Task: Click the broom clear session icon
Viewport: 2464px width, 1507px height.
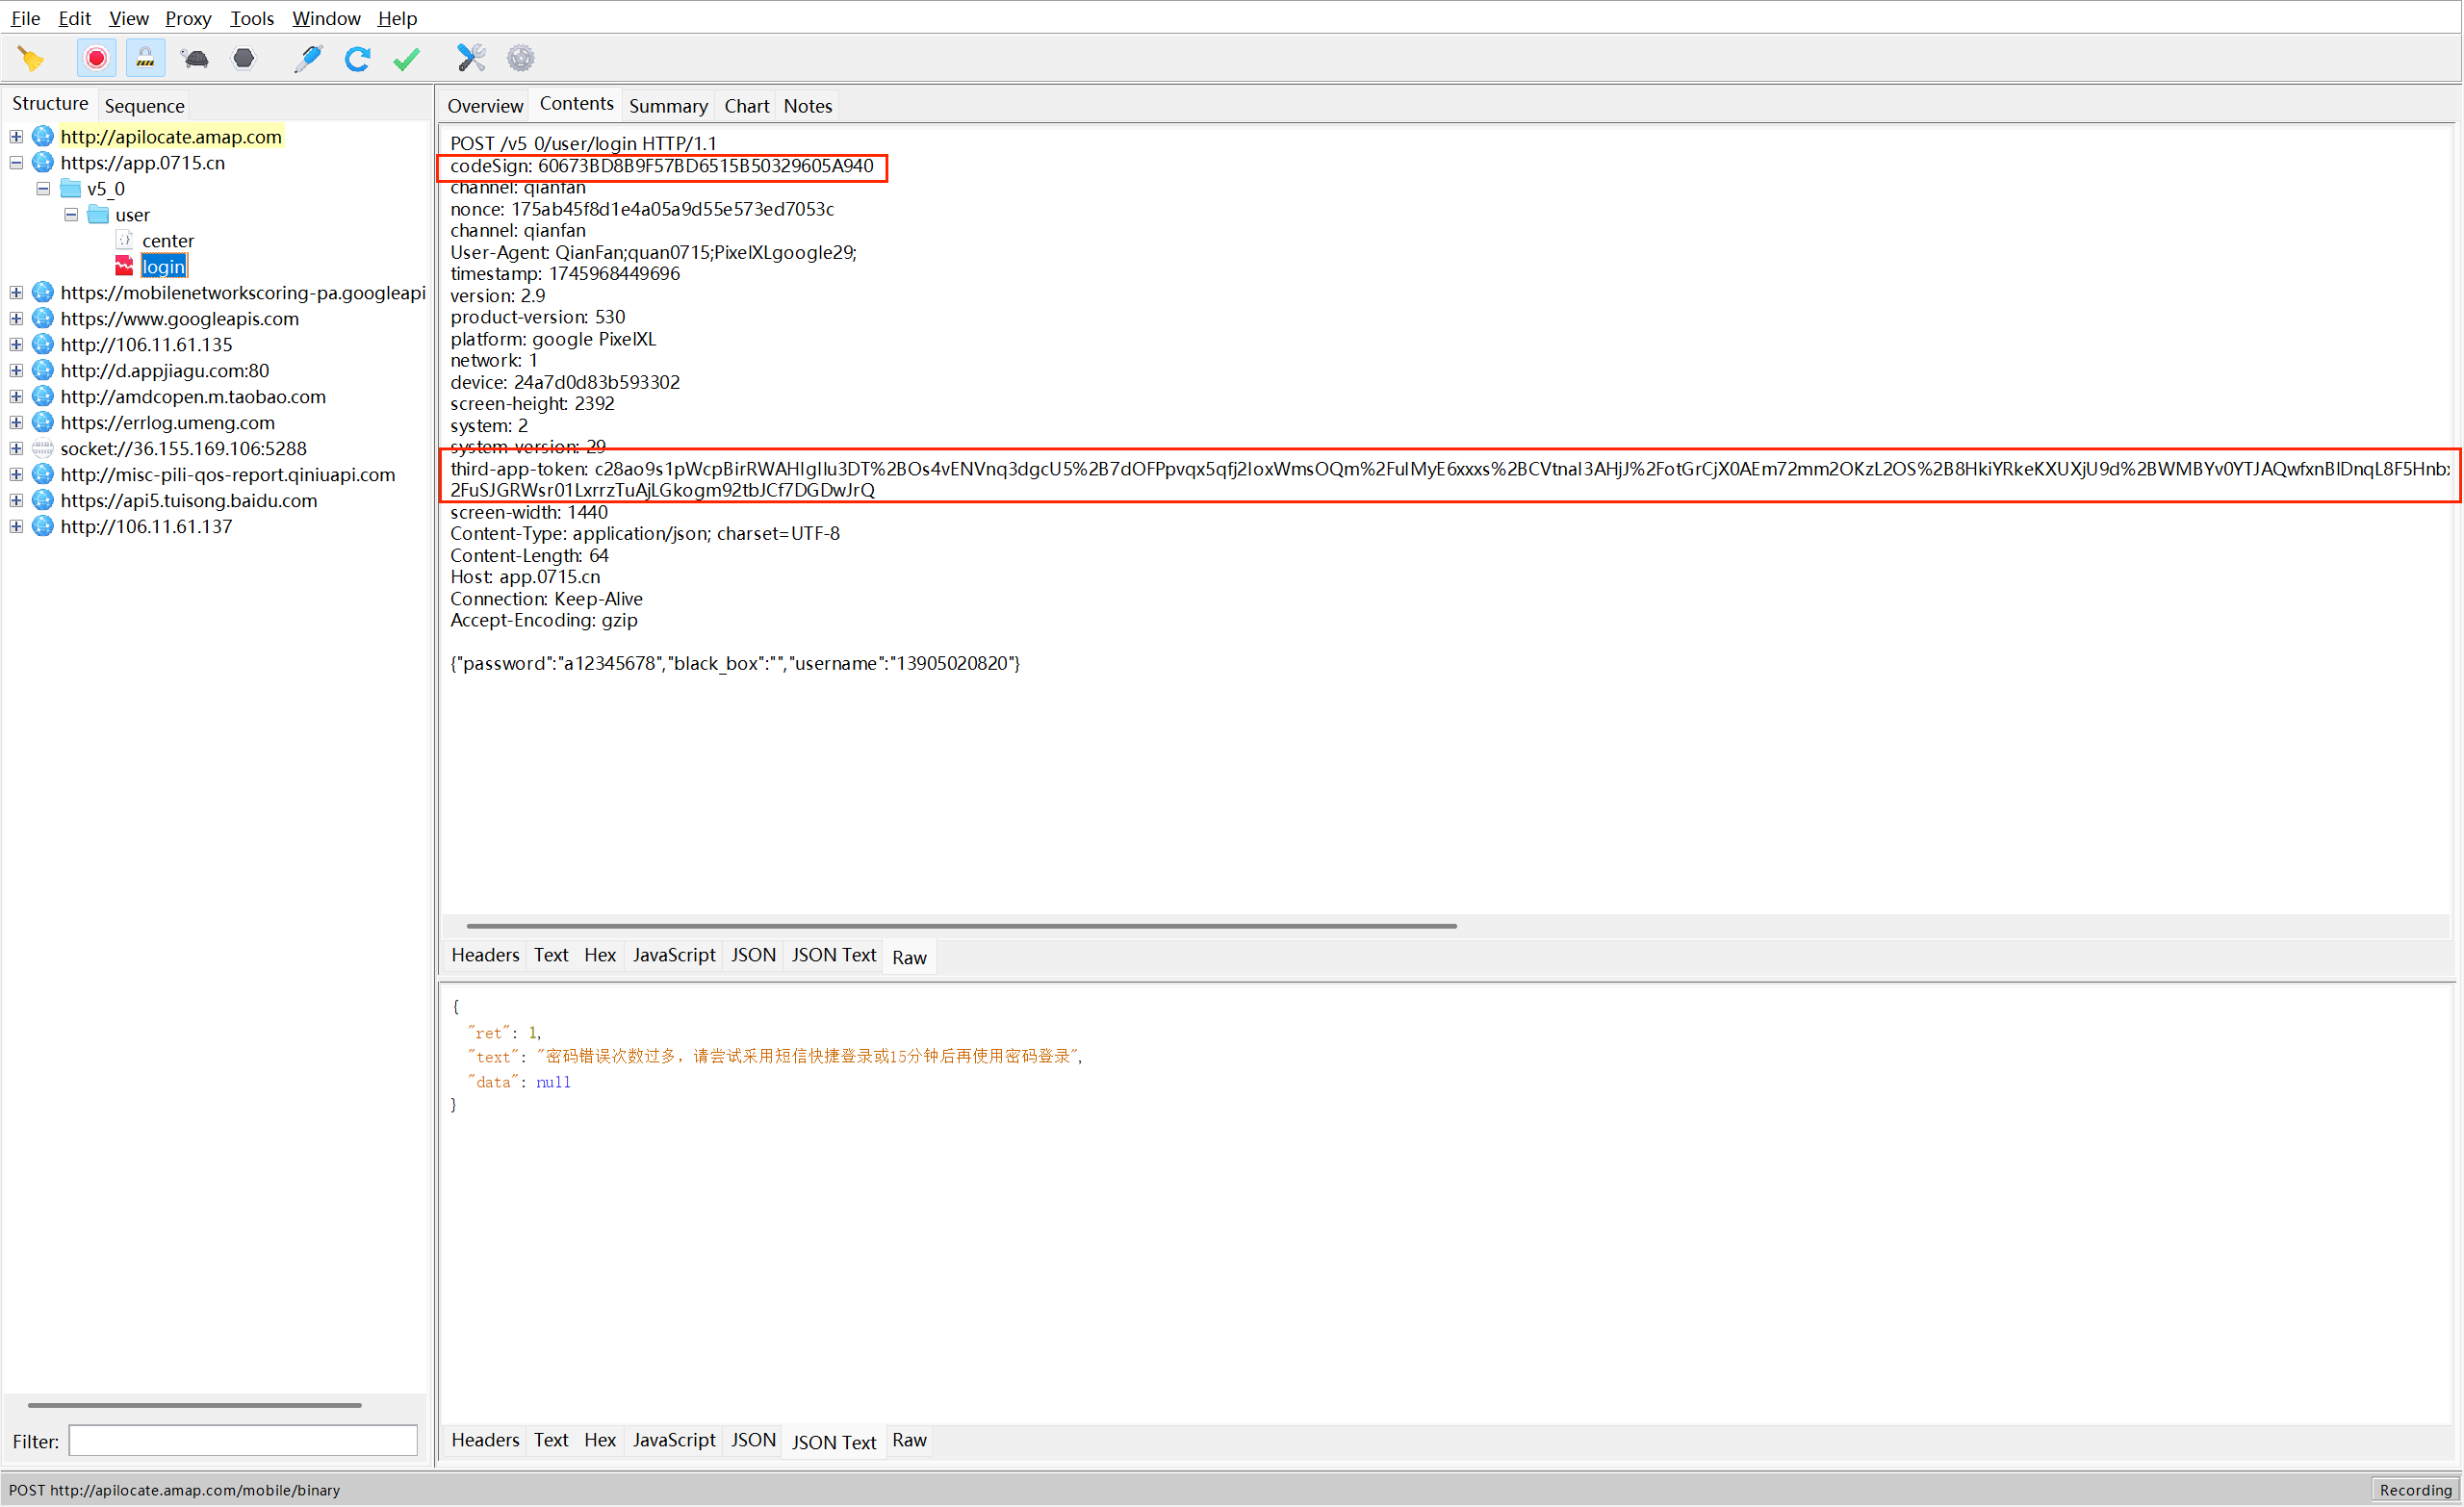Action: click(x=31, y=58)
